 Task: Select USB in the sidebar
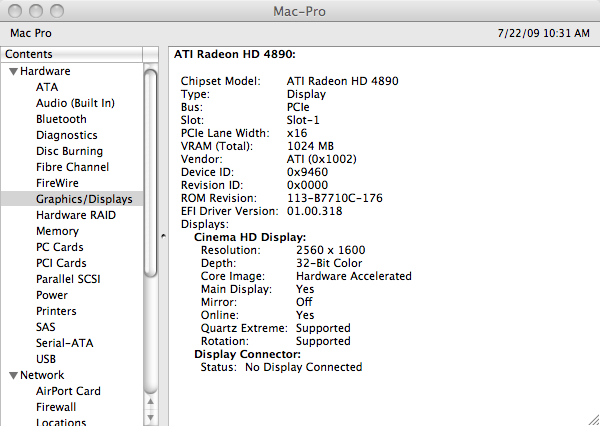tap(46, 359)
